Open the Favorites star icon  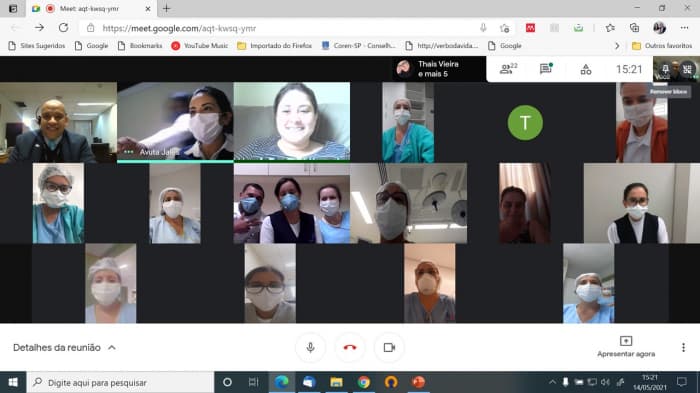610,28
